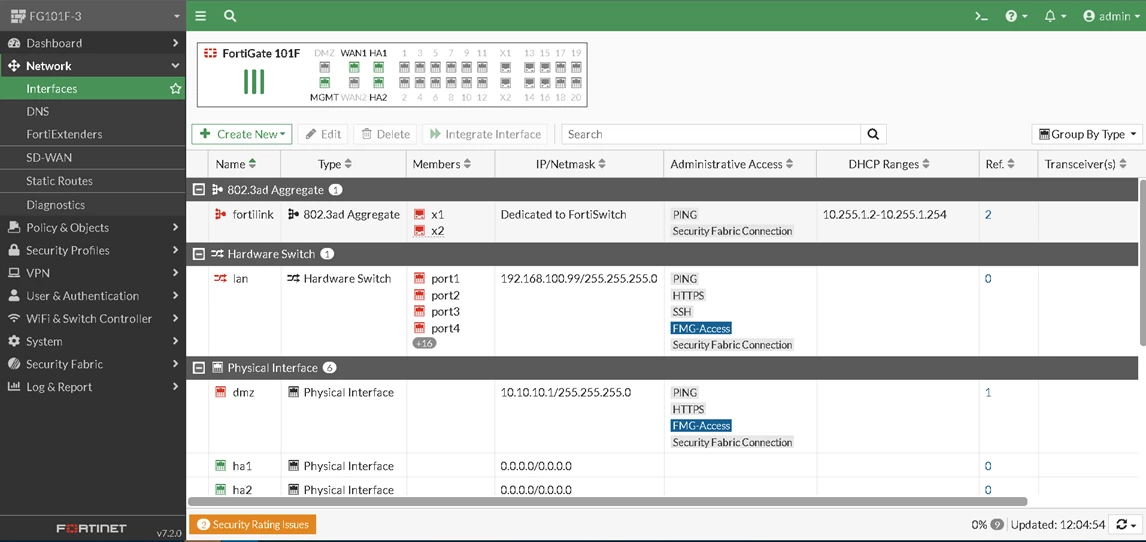Expand WiFi & Switch Controller menu
Image resolution: width=1146 pixels, height=542 pixels.
pyautogui.click(x=93, y=318)
